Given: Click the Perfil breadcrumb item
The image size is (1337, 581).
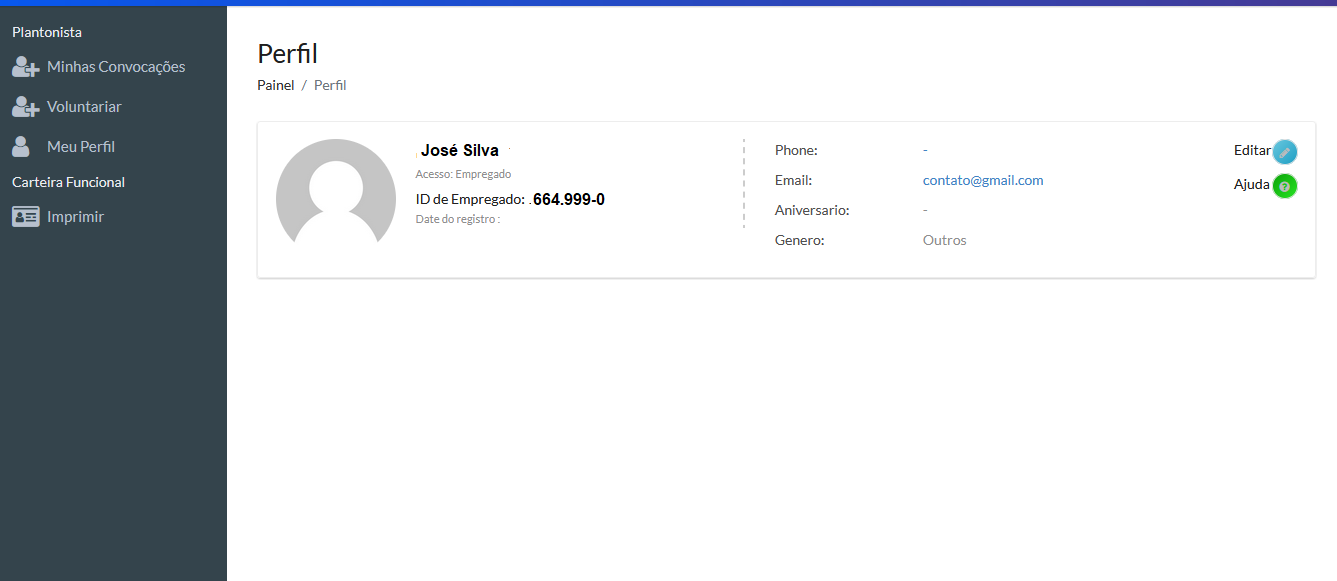Looking at the screenshot, I should 330,85.
